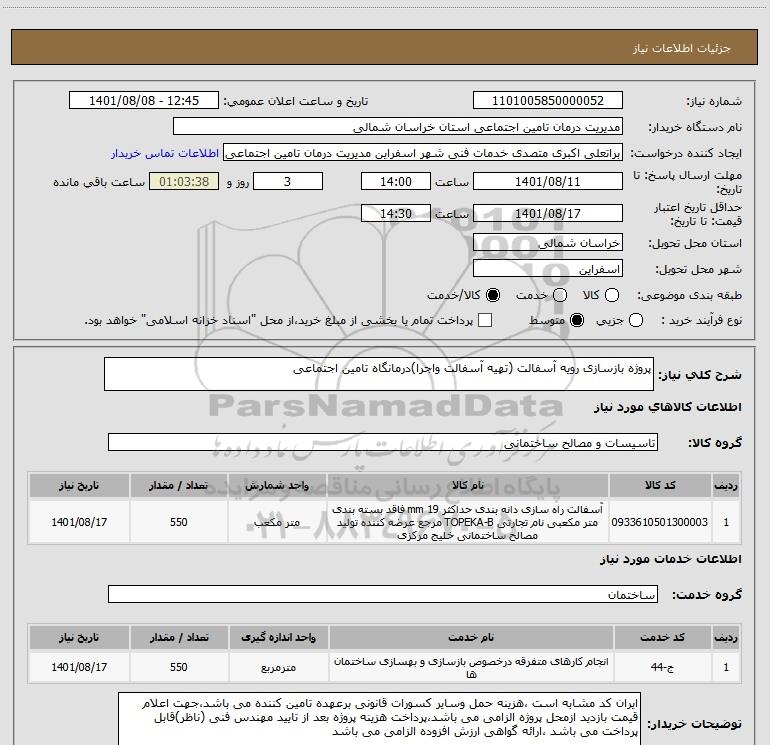
Task: Select the خدمت radio button
Action: (560, 295)
